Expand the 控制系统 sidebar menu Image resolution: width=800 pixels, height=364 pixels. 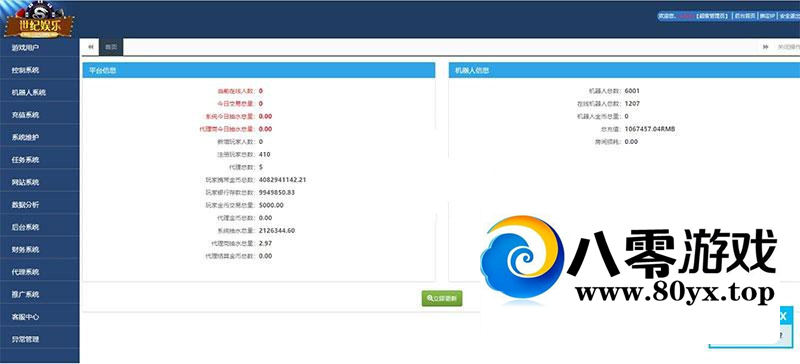39,70
